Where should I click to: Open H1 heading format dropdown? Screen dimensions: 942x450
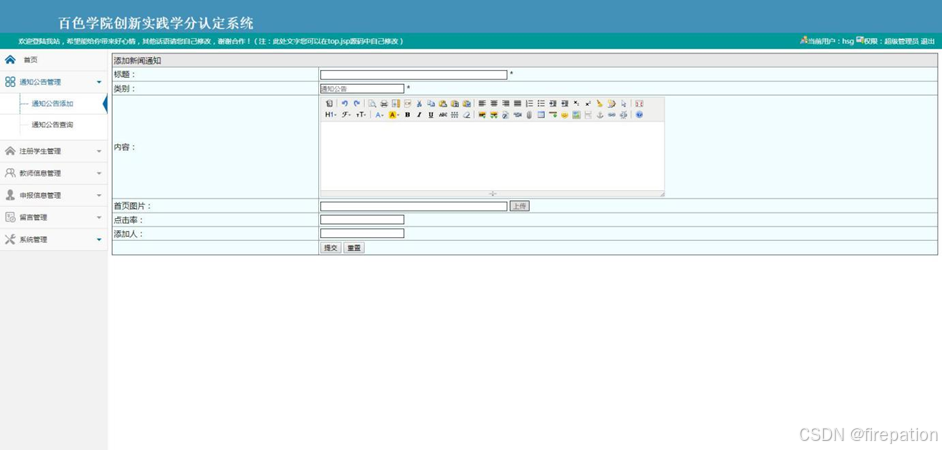pos(330,114)
